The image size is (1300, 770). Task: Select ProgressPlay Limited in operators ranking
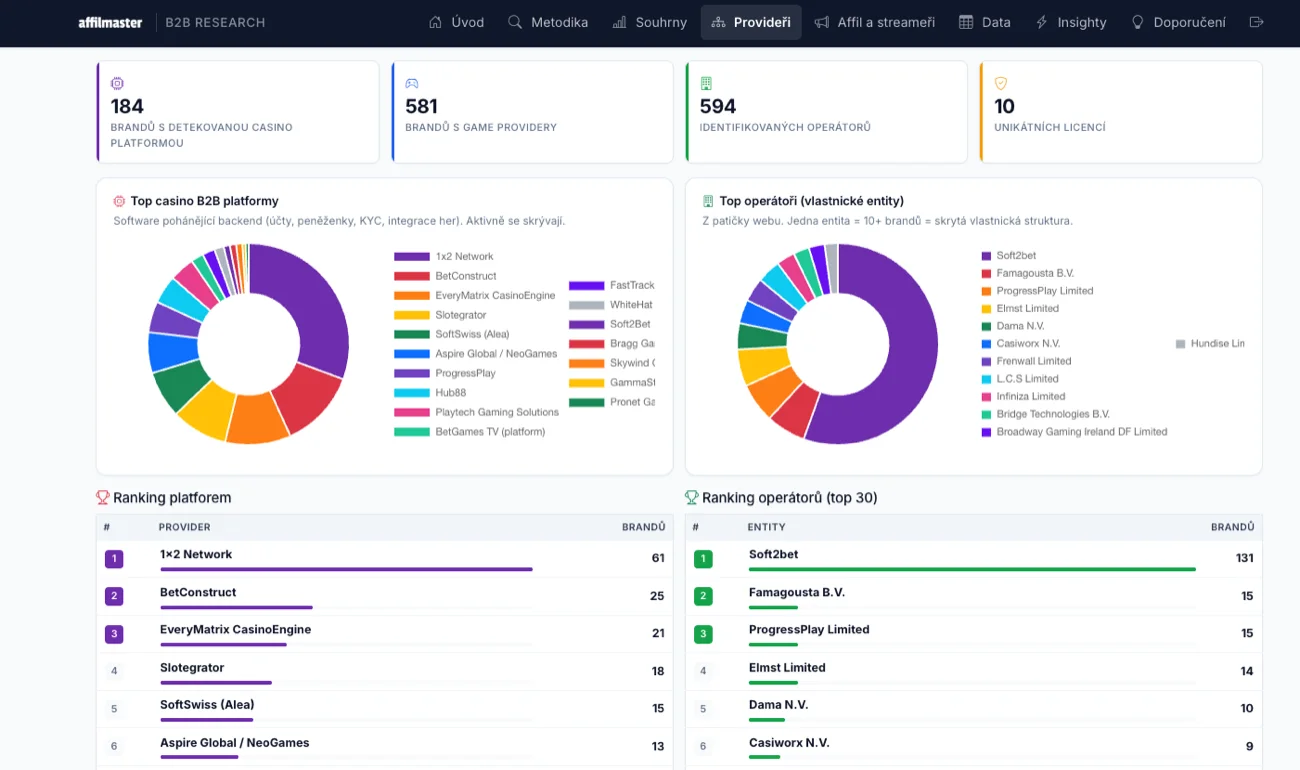click(x=974, y=634)
